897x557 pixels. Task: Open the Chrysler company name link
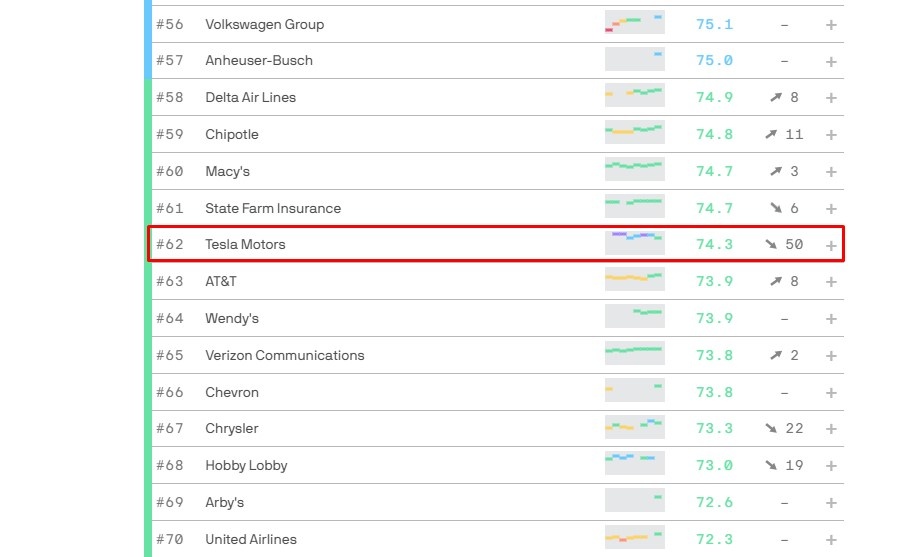pyautogui.click(x=232, y=428)
